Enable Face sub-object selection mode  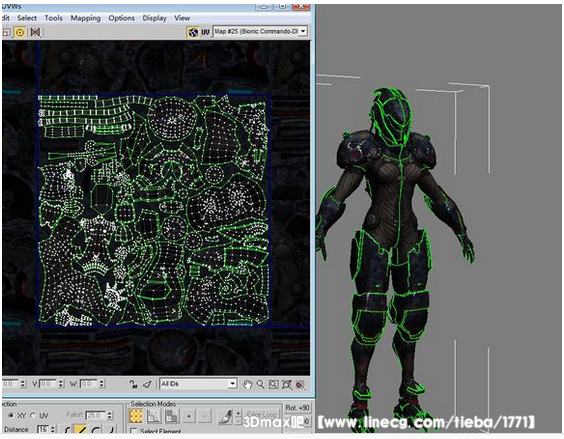click(172, 416)
